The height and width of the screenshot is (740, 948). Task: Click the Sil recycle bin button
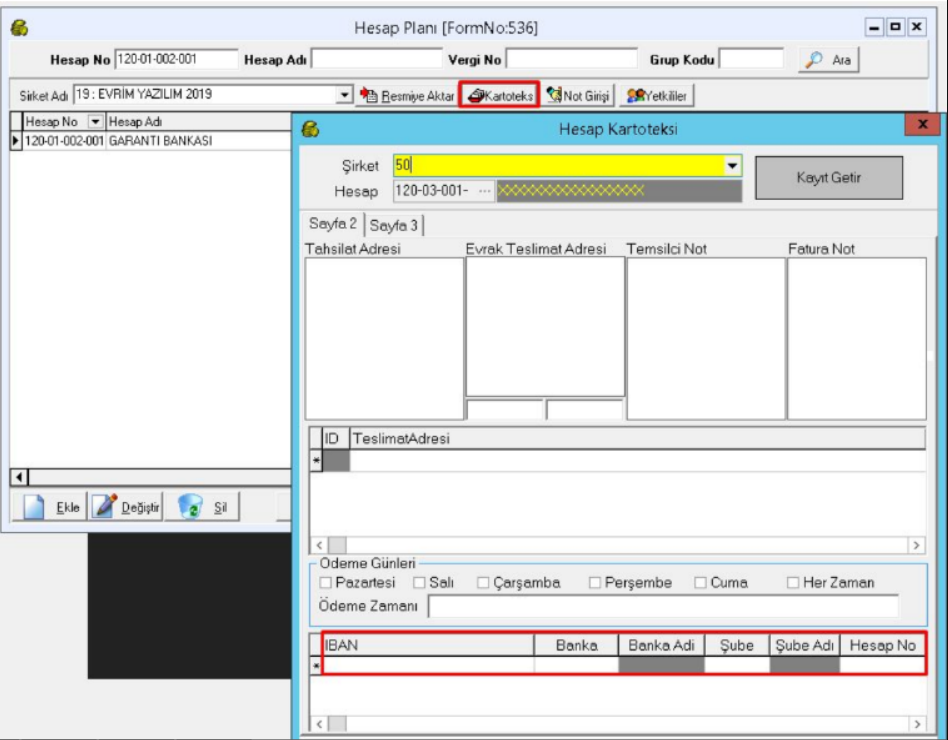202,507
